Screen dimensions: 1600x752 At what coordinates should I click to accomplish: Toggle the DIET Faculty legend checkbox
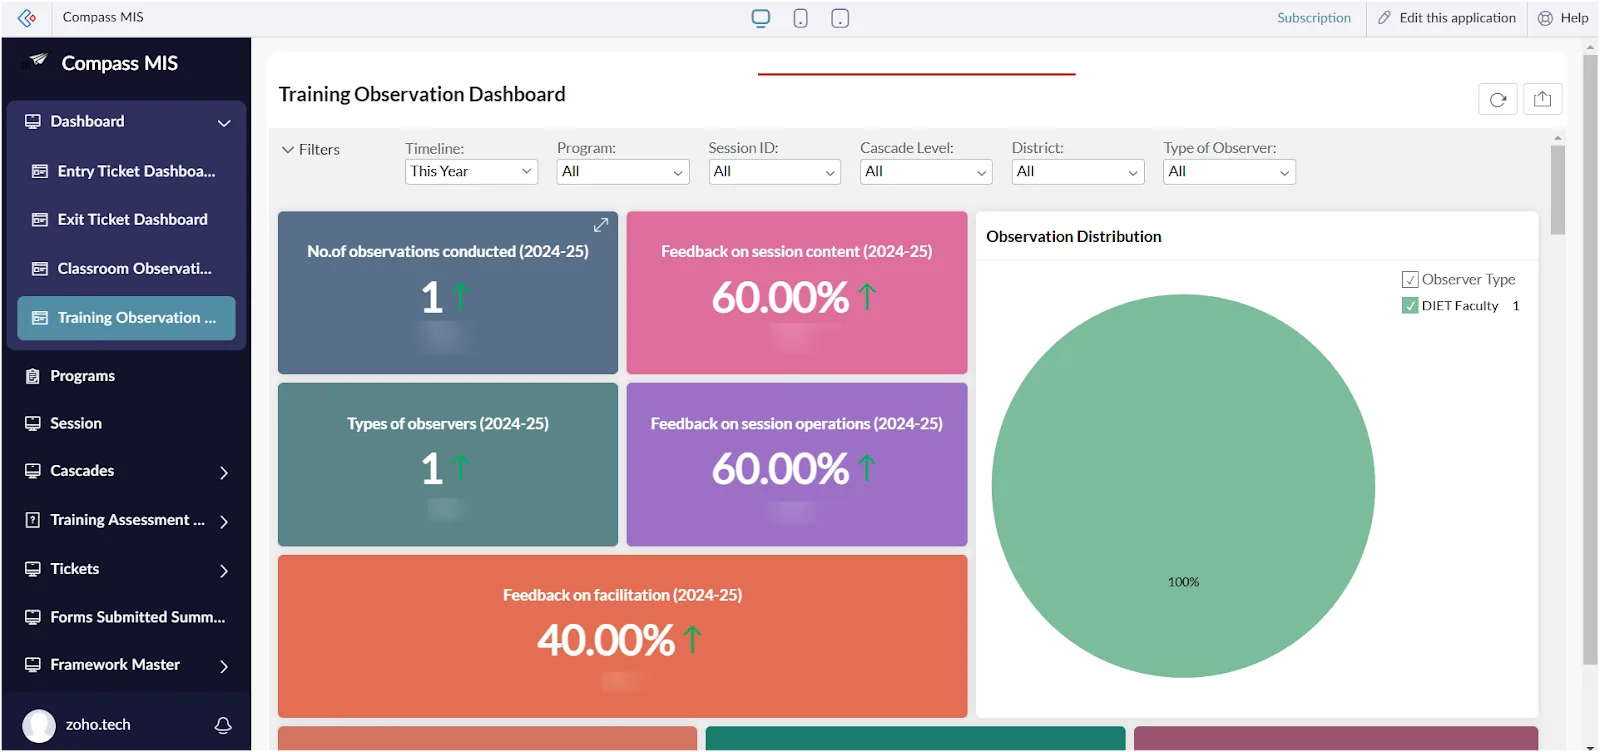pos(1410,306)
